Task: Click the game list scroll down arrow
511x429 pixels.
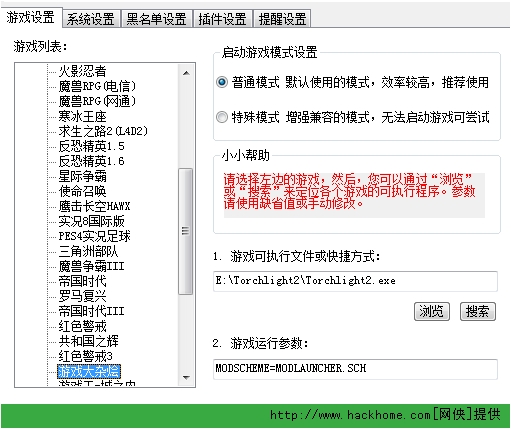Action: coord(186,378)
